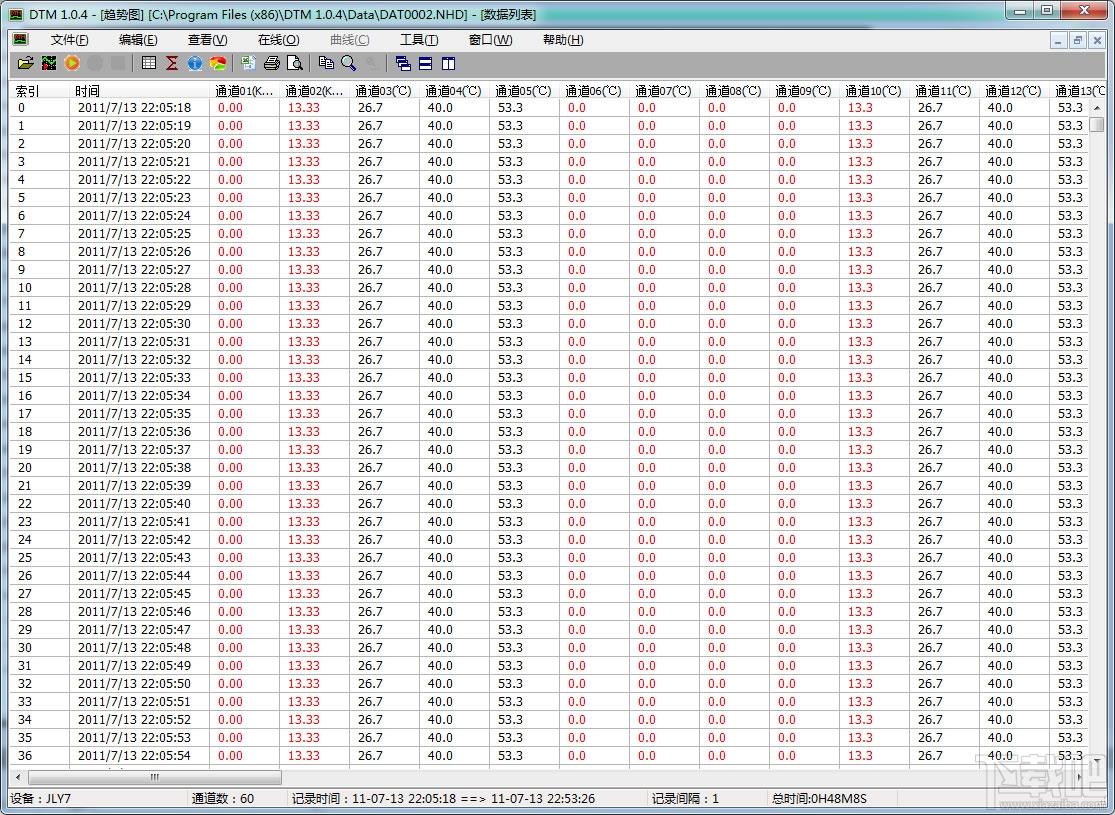Open the 帮助(H) menu
The height and width of the screenshot is (815, 1115).
tap(563, 40)
